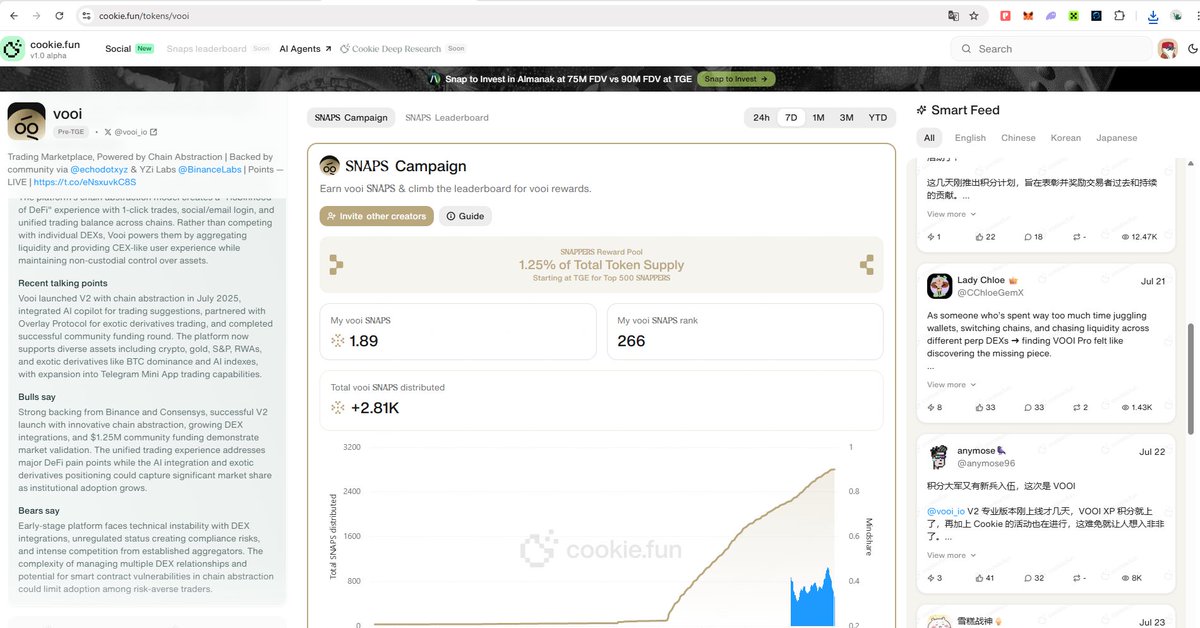Click the browser address bar URL

pos(144,16)
